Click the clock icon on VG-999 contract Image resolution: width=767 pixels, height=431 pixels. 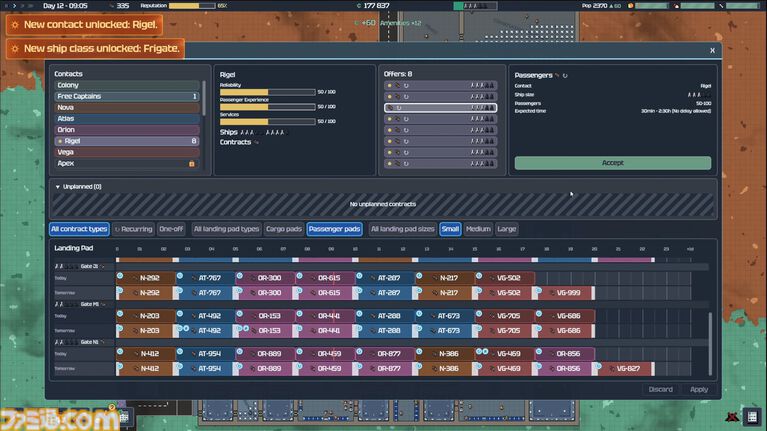(x=539, y=290)
